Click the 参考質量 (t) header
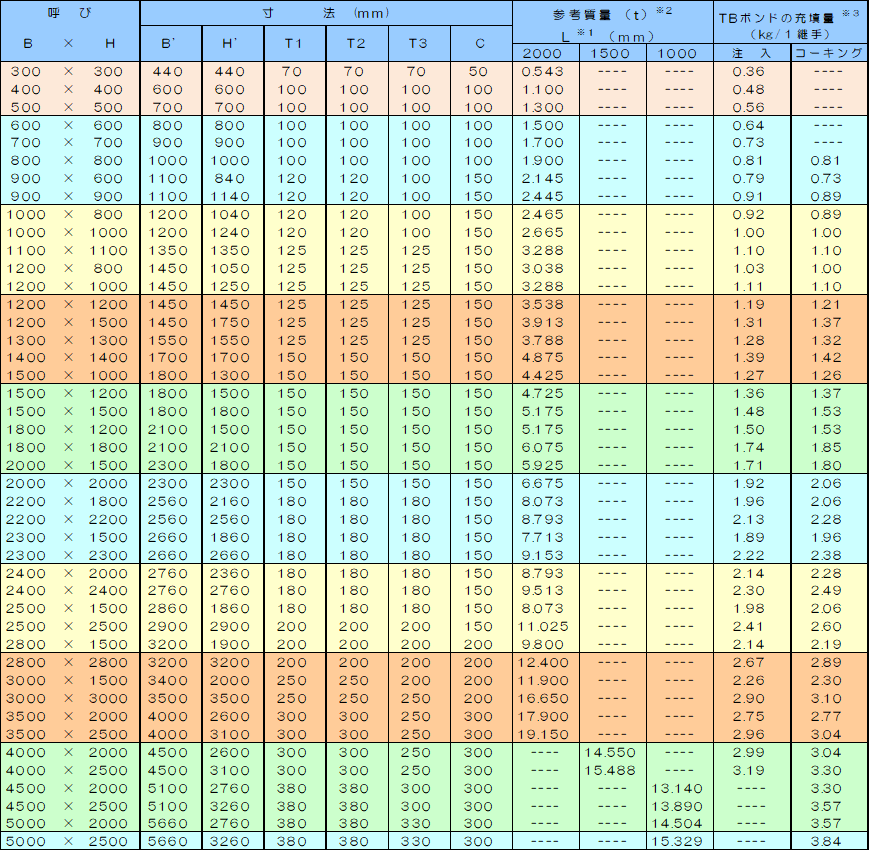The image size is (869, 850). 611,14
